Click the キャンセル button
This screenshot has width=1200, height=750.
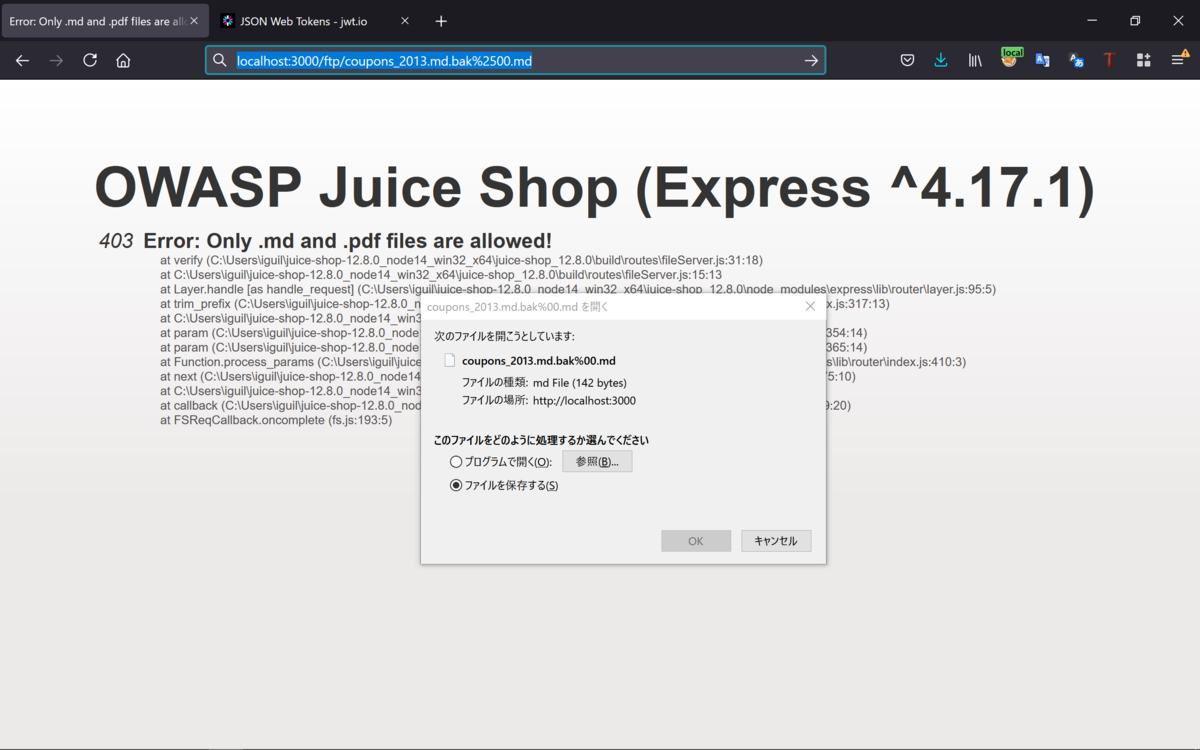[x=776, y=541]
